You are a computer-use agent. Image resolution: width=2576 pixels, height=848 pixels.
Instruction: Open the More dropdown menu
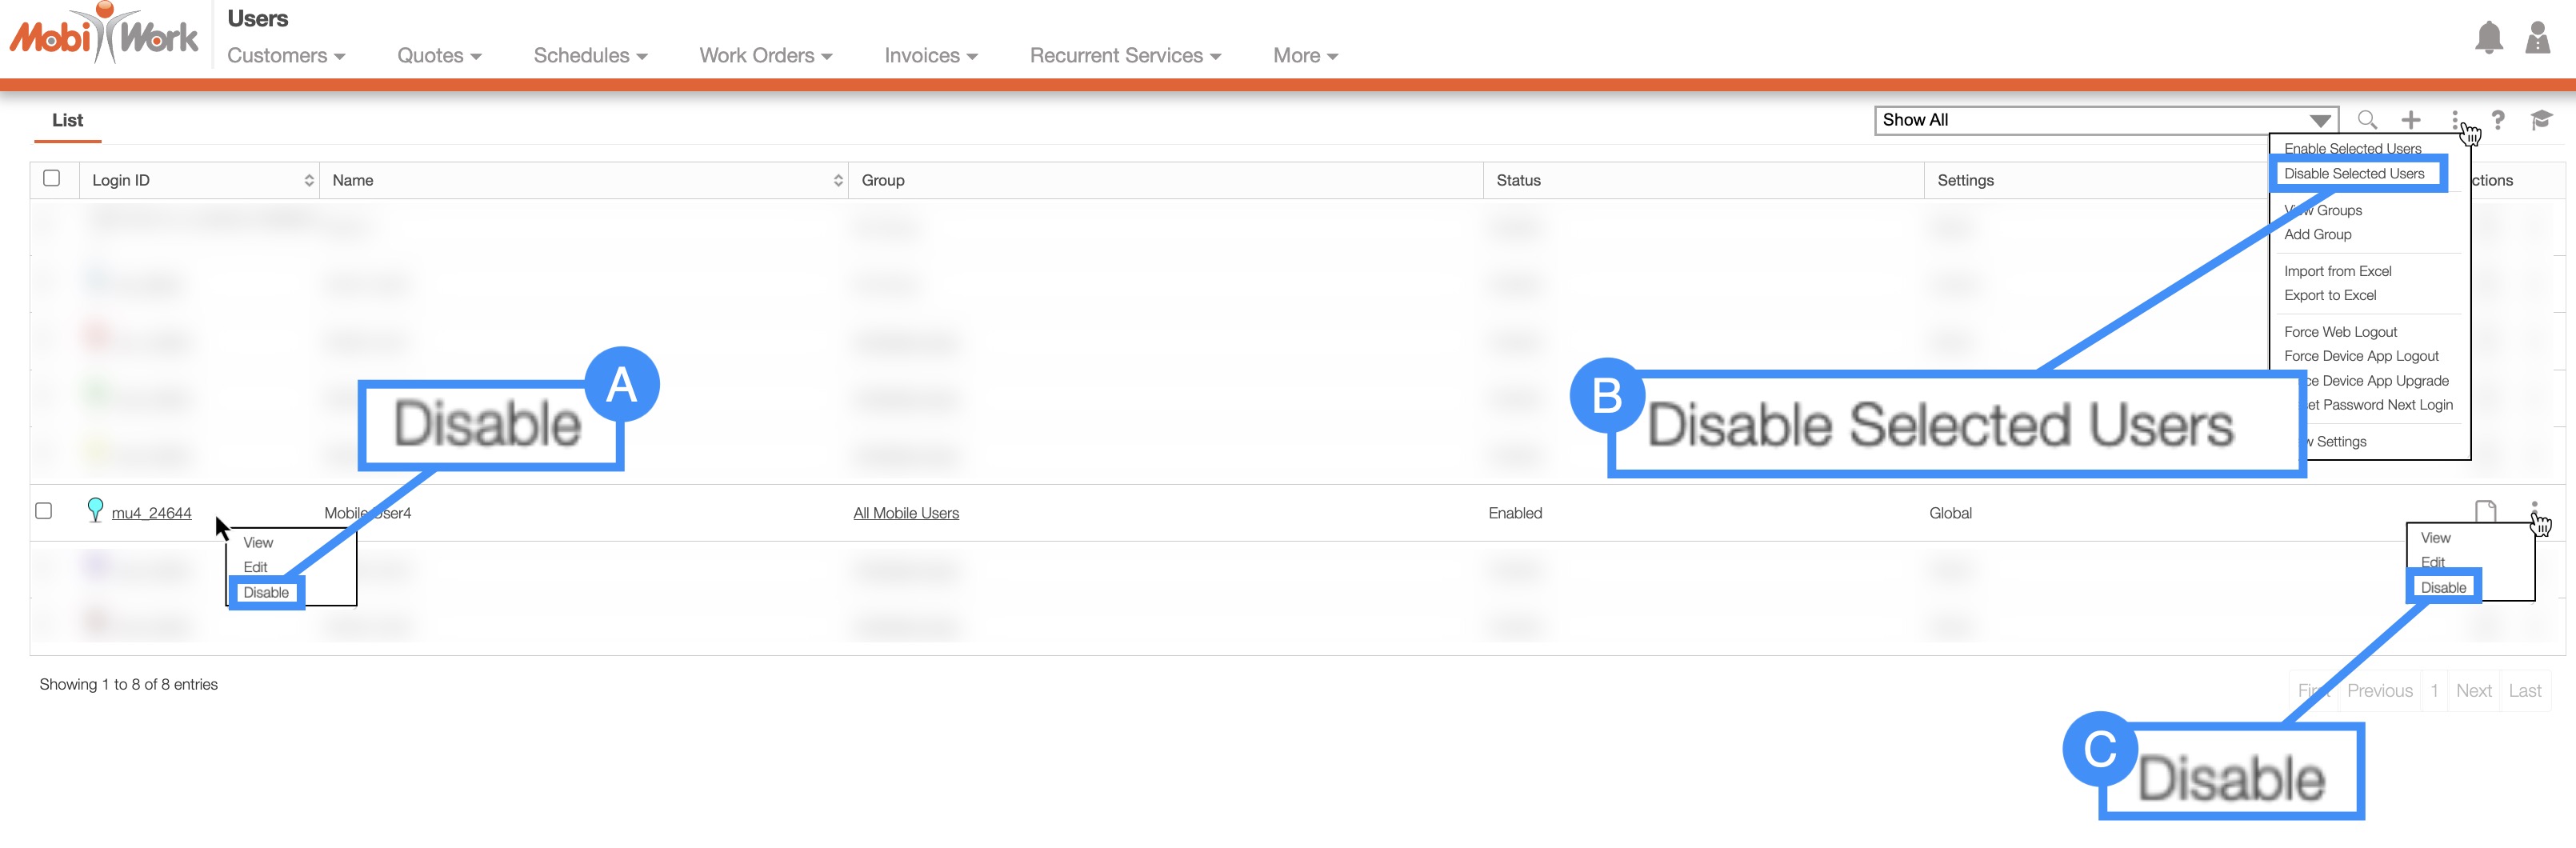1304,56
